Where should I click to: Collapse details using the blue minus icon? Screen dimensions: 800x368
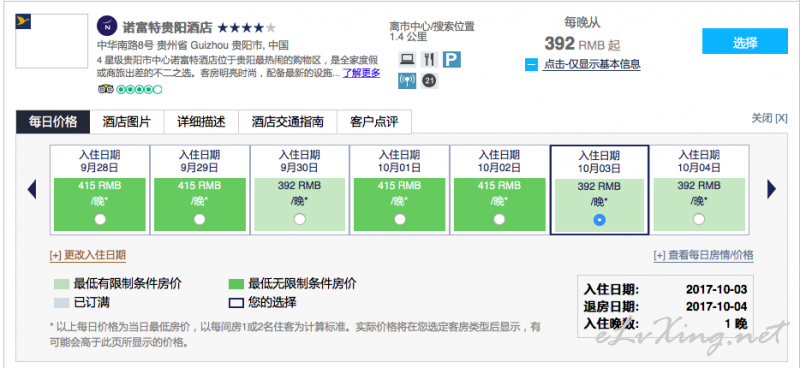[531, 65]
